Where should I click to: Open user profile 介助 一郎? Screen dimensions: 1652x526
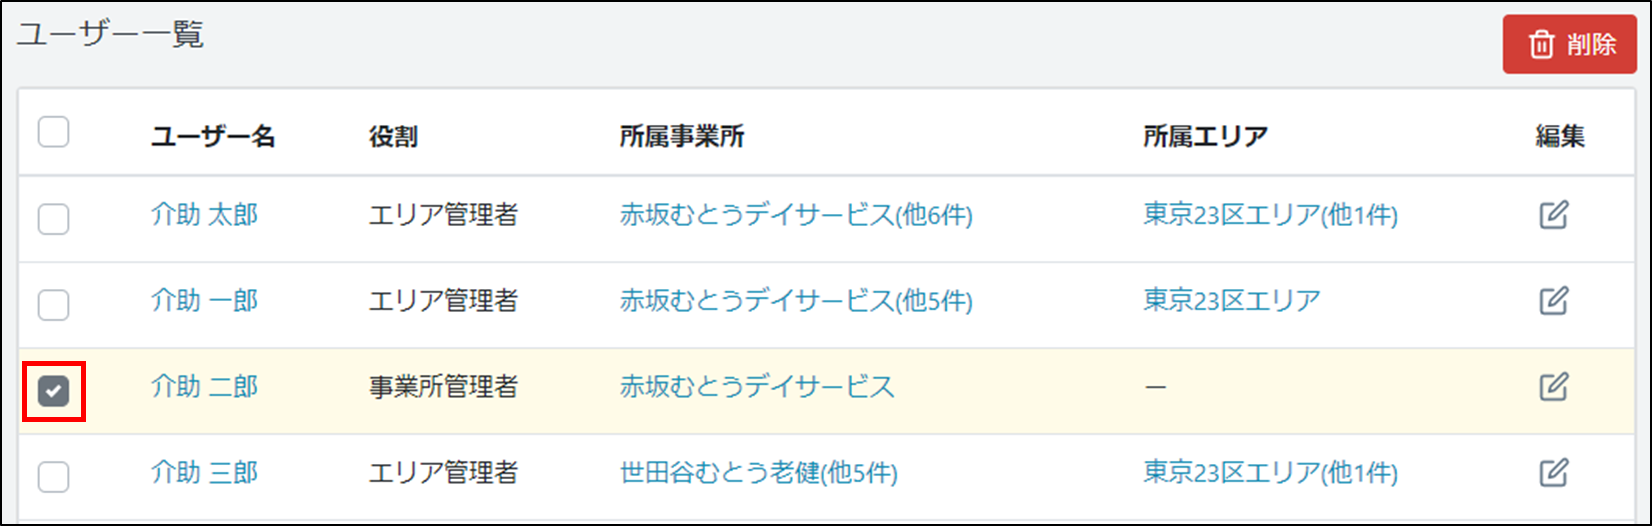tap(204, 301)
